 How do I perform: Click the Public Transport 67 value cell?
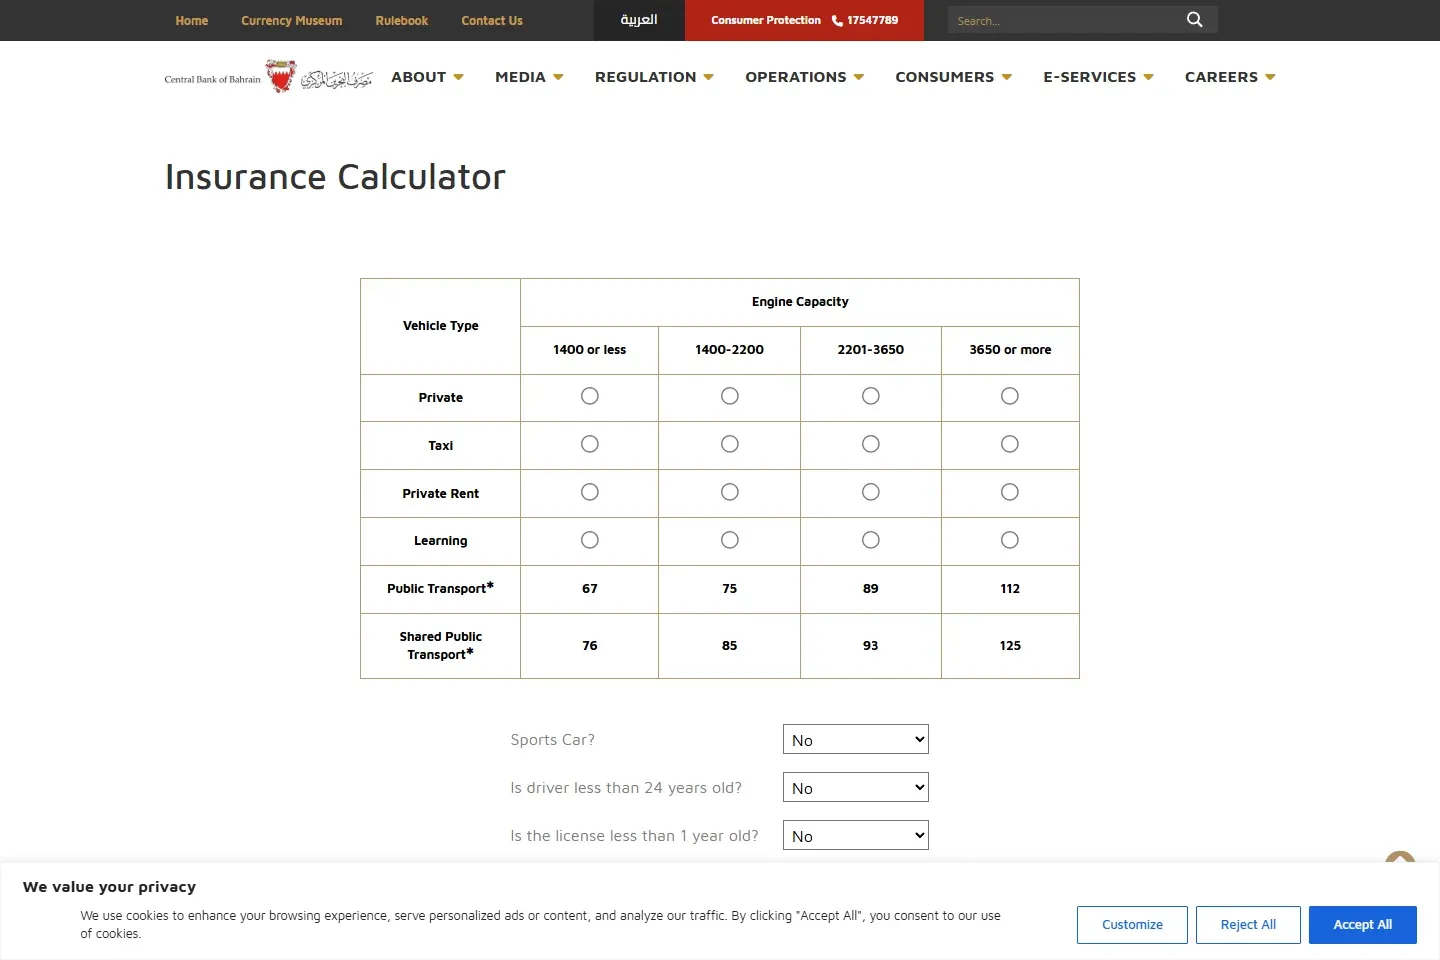point(590,589)
